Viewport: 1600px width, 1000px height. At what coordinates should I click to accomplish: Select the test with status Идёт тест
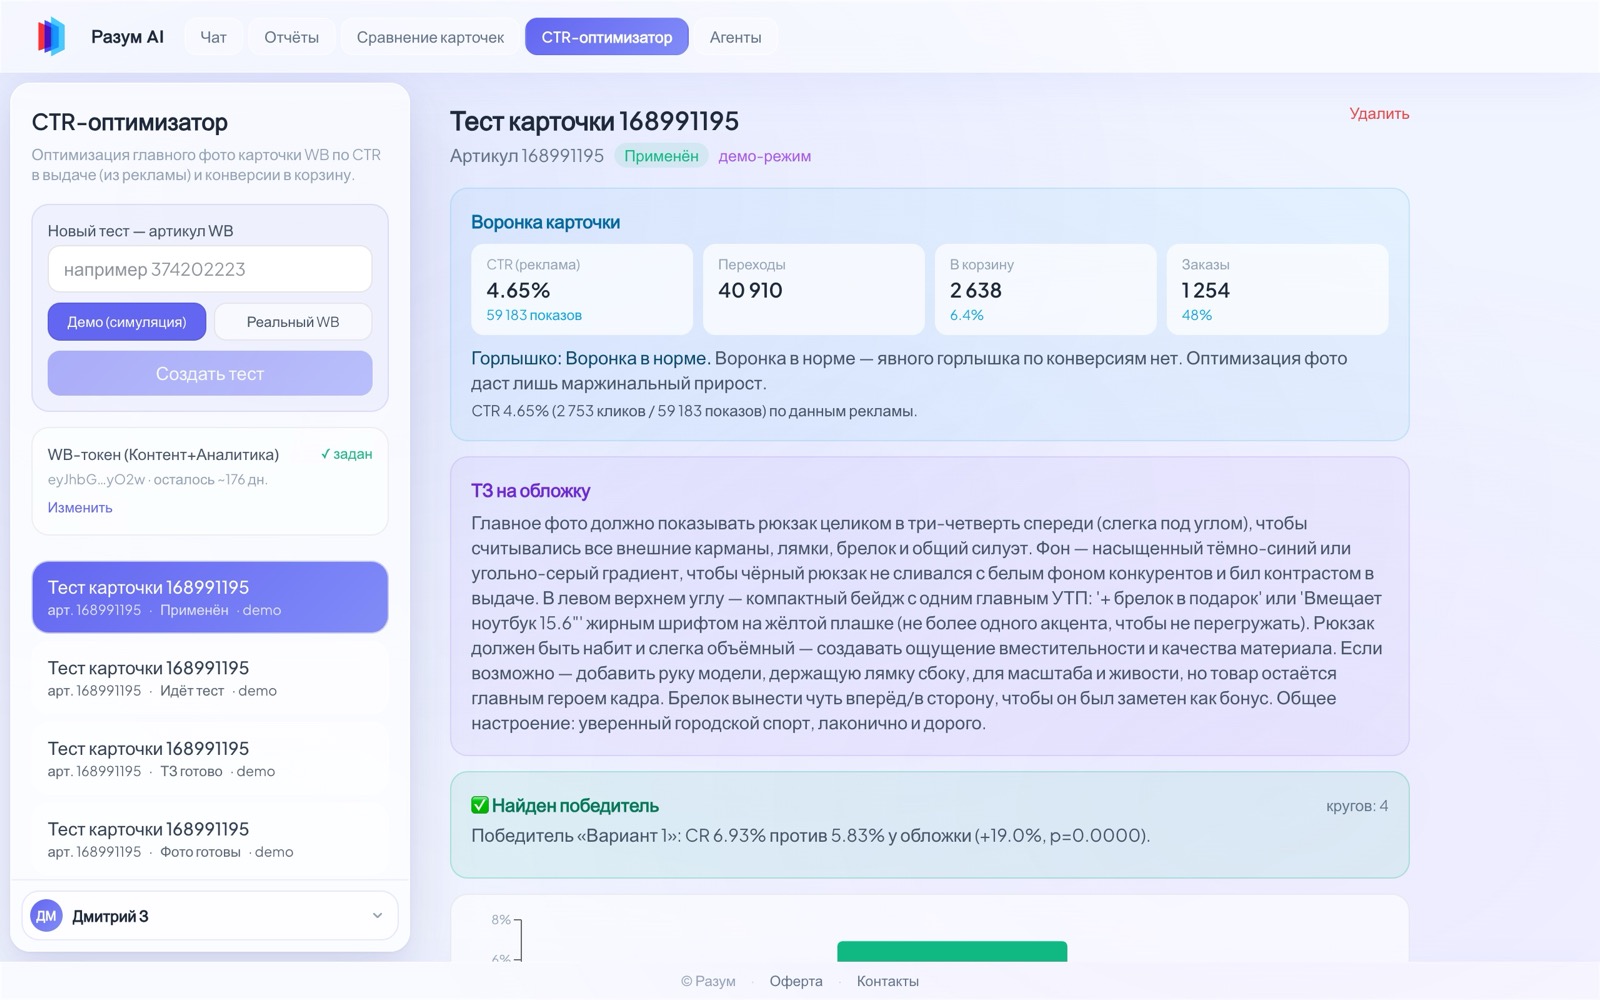click(x=210, y=678)
